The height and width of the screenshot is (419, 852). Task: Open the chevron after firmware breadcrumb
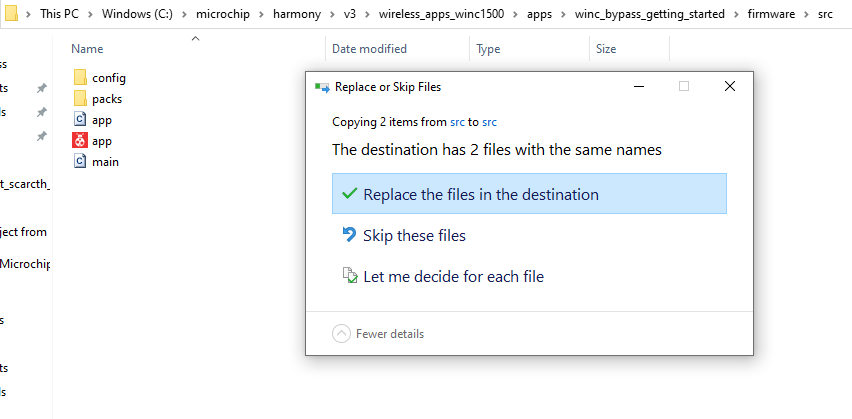coord(807,15)
